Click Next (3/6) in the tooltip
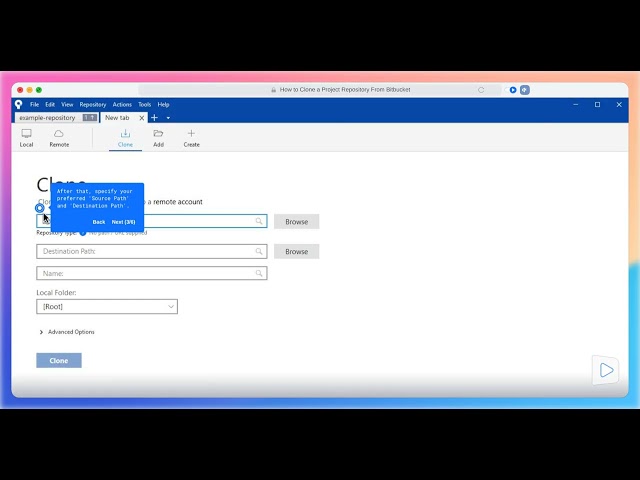The height and width of the screenshot is (480, 640). pyautogui.click(x=123, y=222)
